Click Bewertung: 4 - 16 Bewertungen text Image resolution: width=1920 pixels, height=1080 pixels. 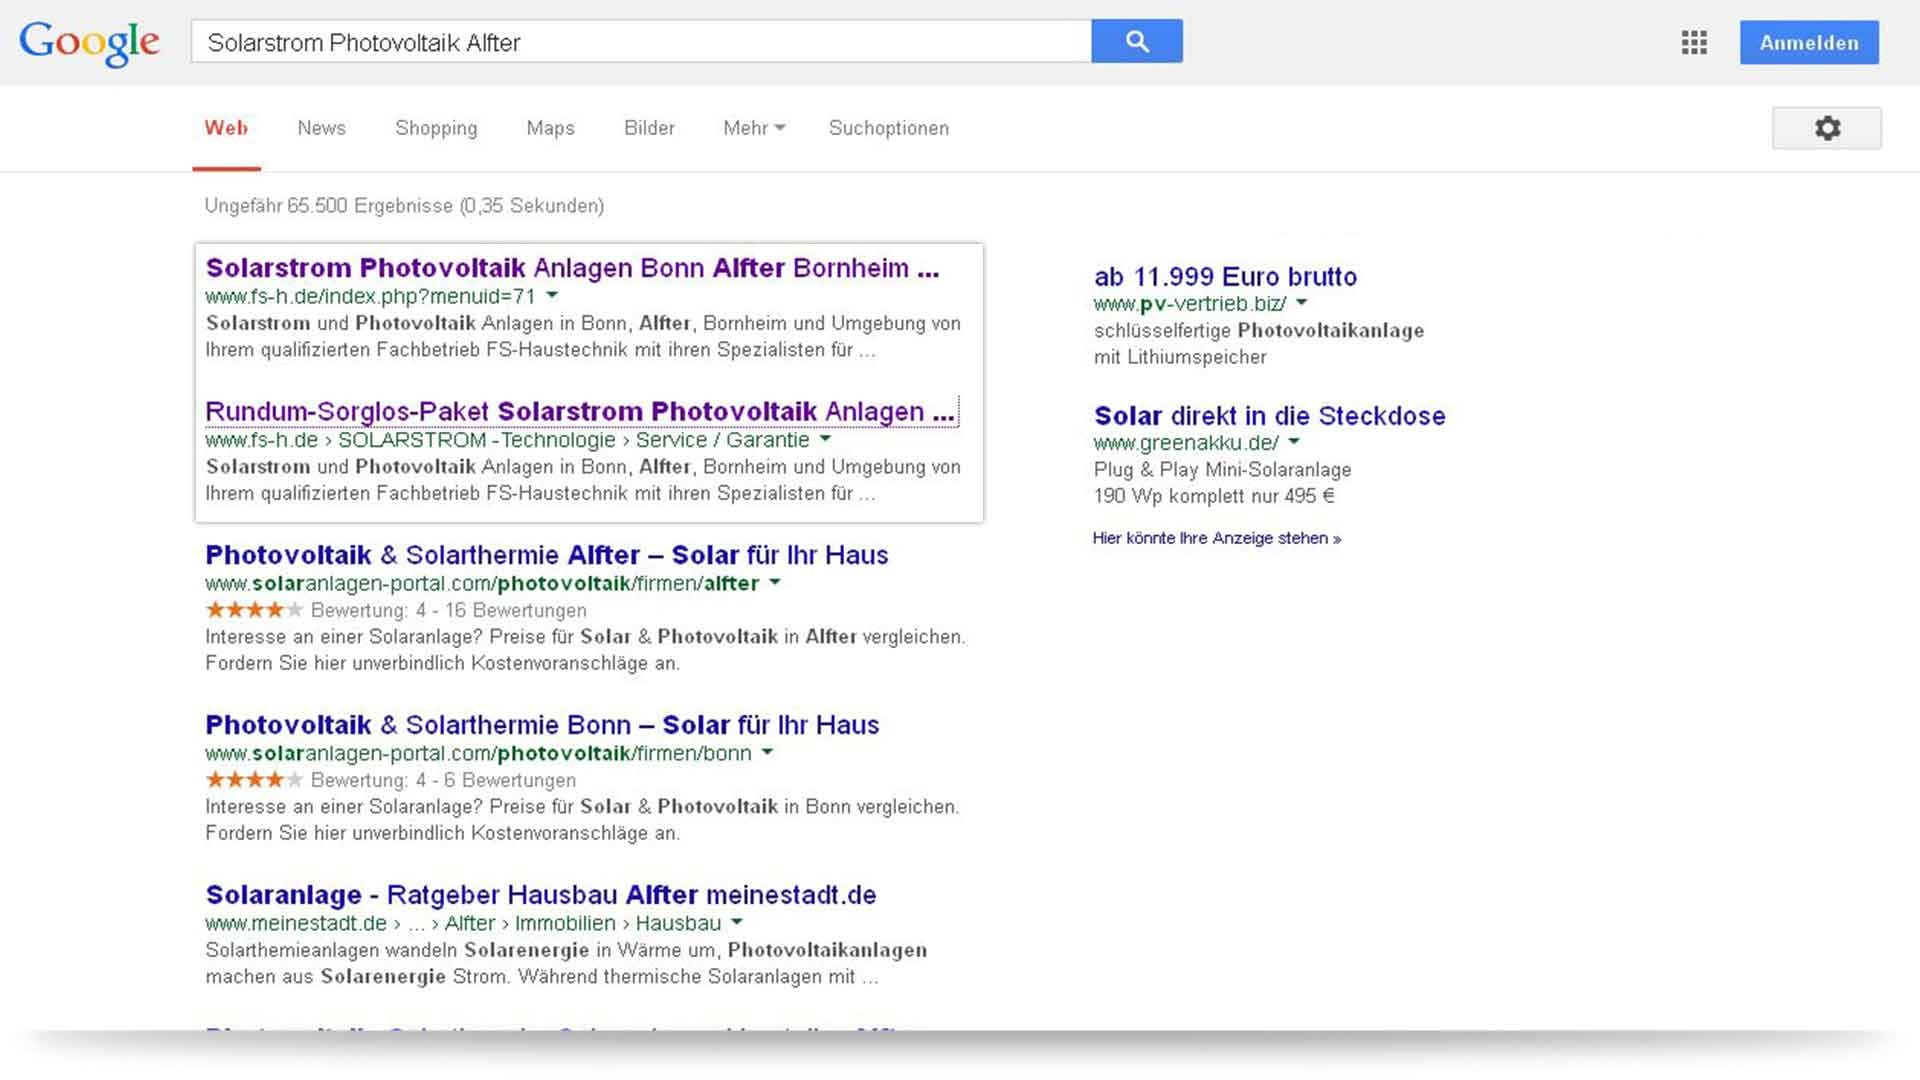point(449,610)
